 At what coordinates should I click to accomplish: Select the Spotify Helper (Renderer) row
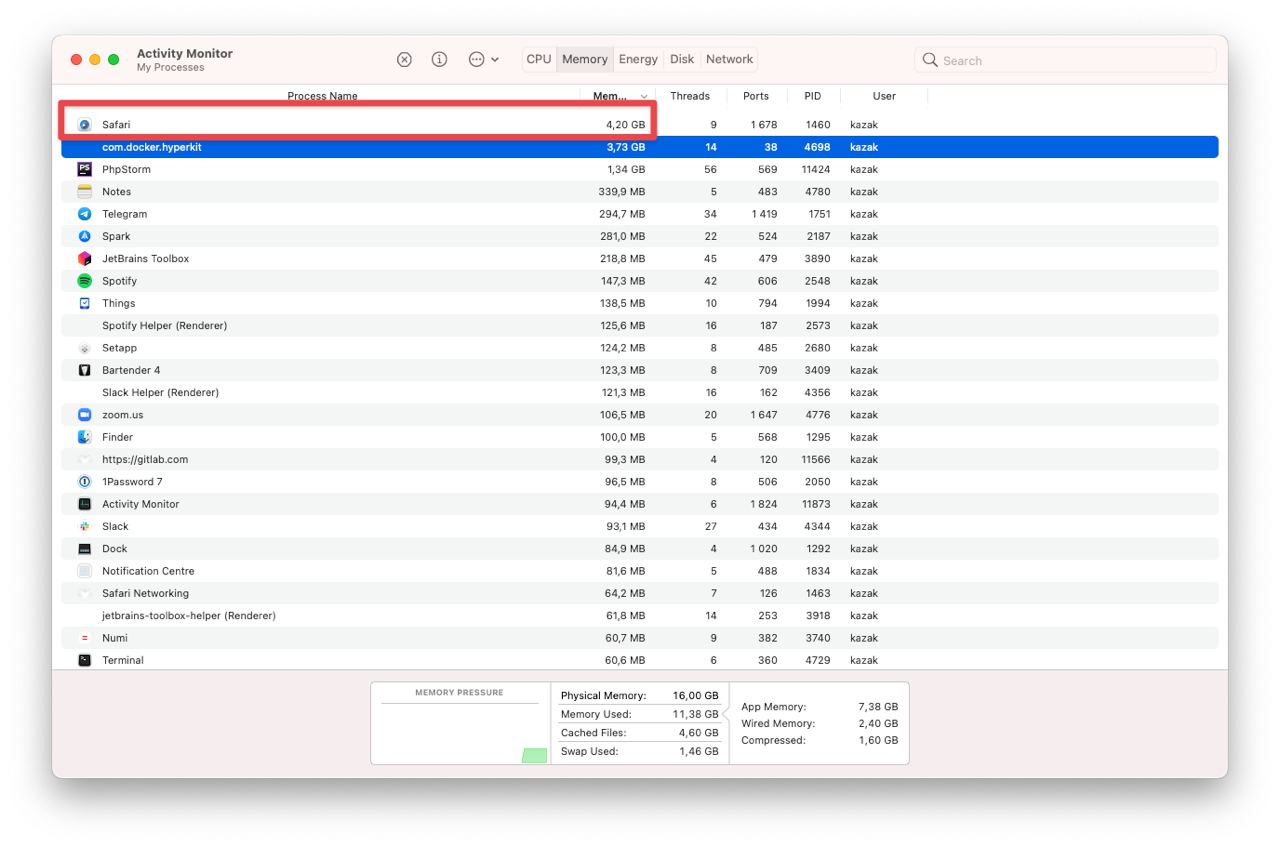click(640, 326)
